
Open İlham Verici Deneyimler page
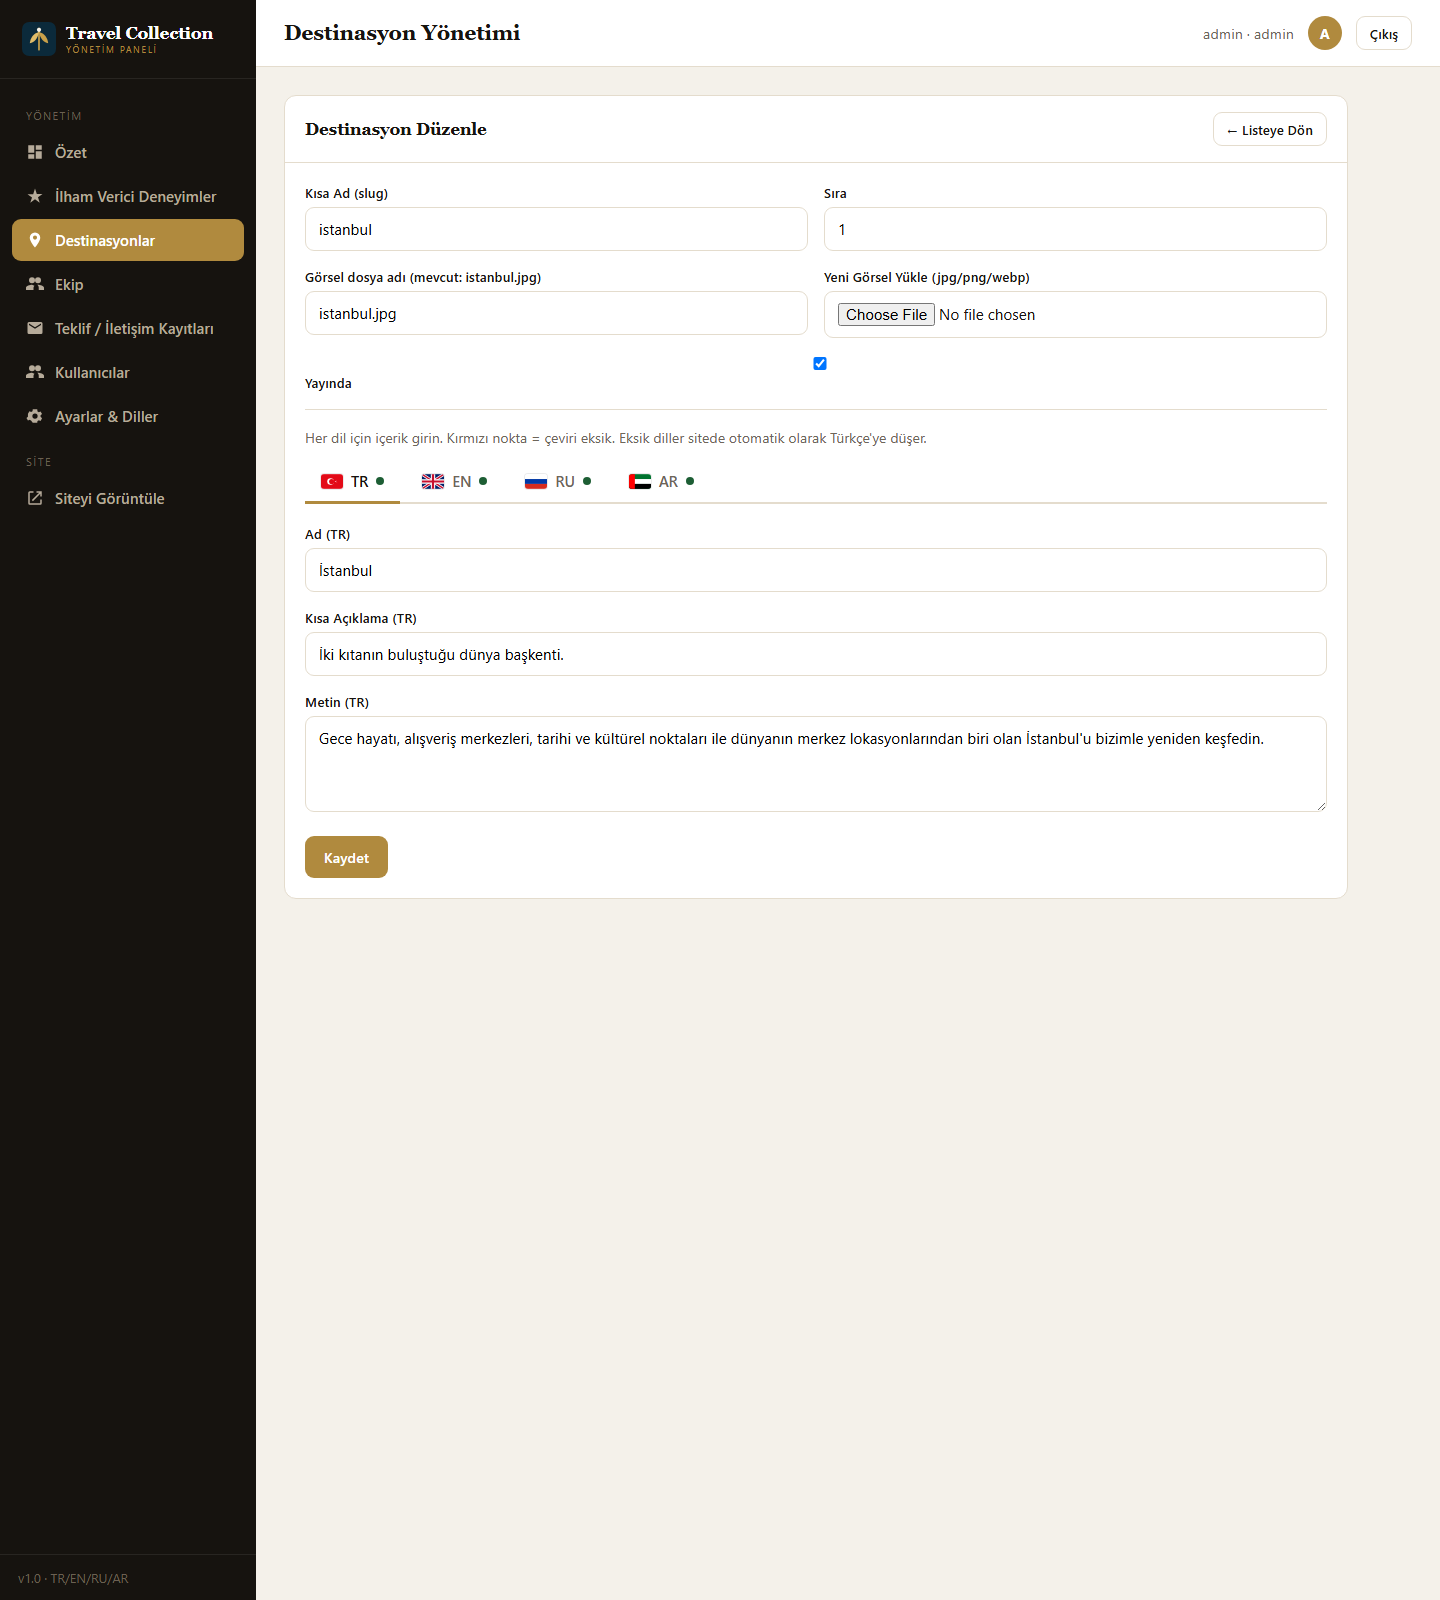(x=128, y=196)
